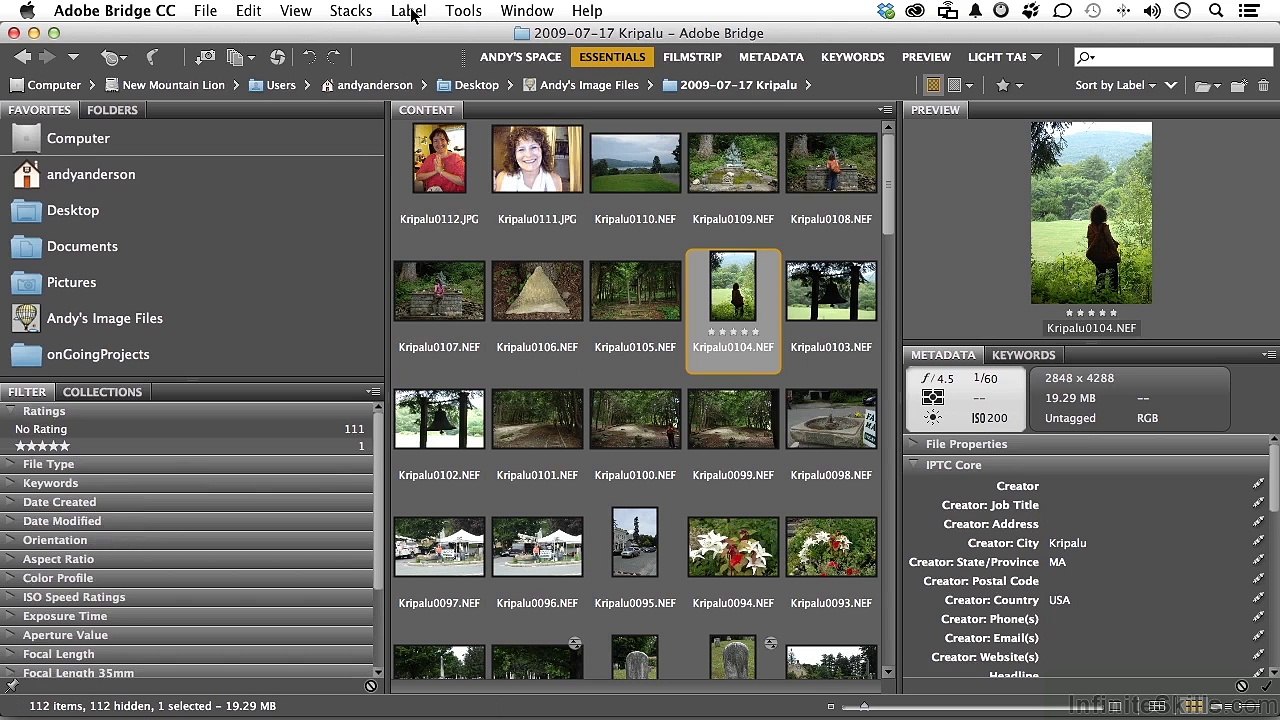Browse quickly by preferring embedded images icon
1280x720 pixels.
[x=933, y=85]
